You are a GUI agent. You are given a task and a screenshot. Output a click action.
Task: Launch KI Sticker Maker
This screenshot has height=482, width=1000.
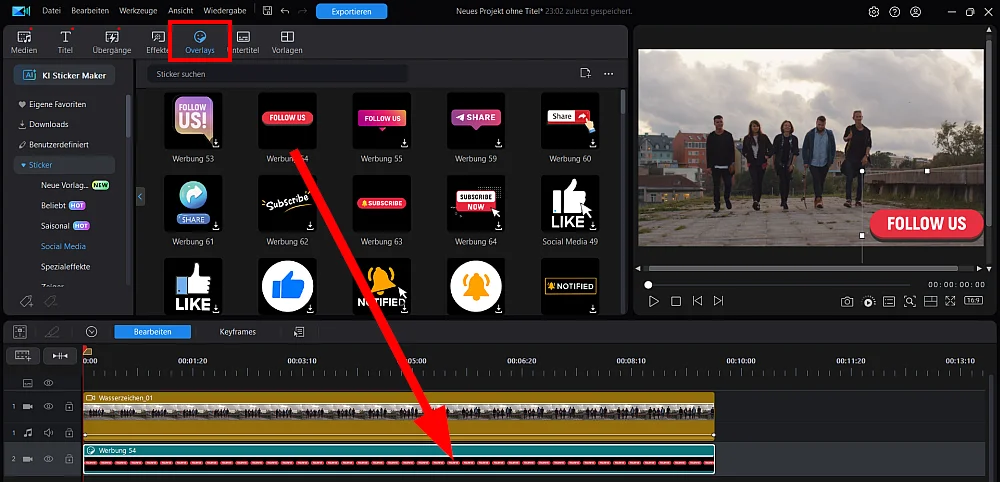[x=64, y=75]
